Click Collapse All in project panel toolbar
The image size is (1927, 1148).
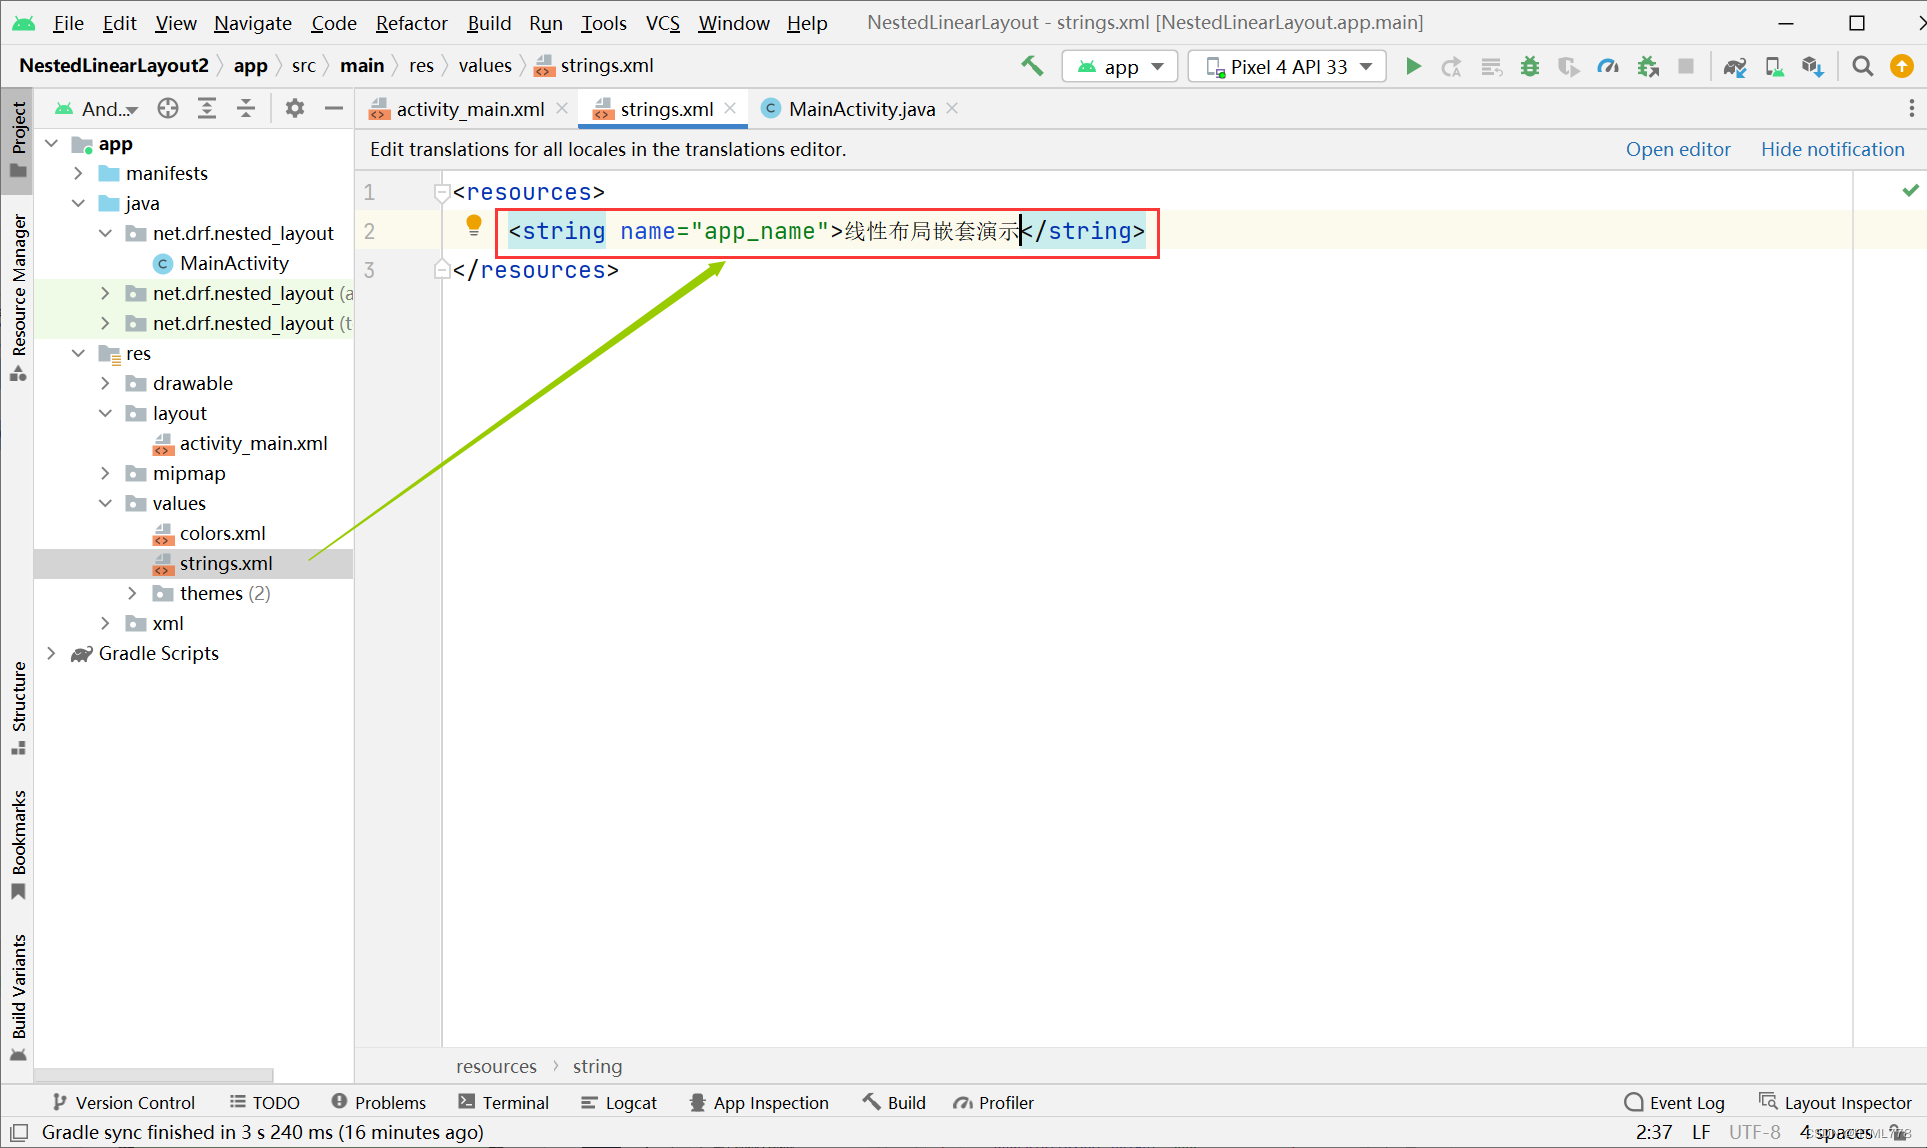click(246, 108)
